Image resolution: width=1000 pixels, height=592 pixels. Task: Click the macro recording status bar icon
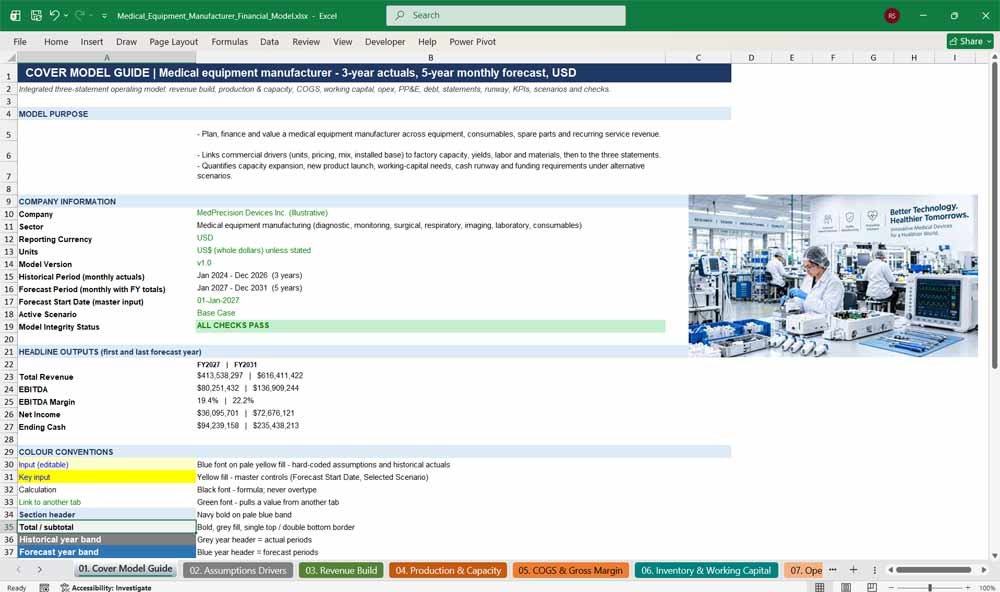tap(44, 588)
